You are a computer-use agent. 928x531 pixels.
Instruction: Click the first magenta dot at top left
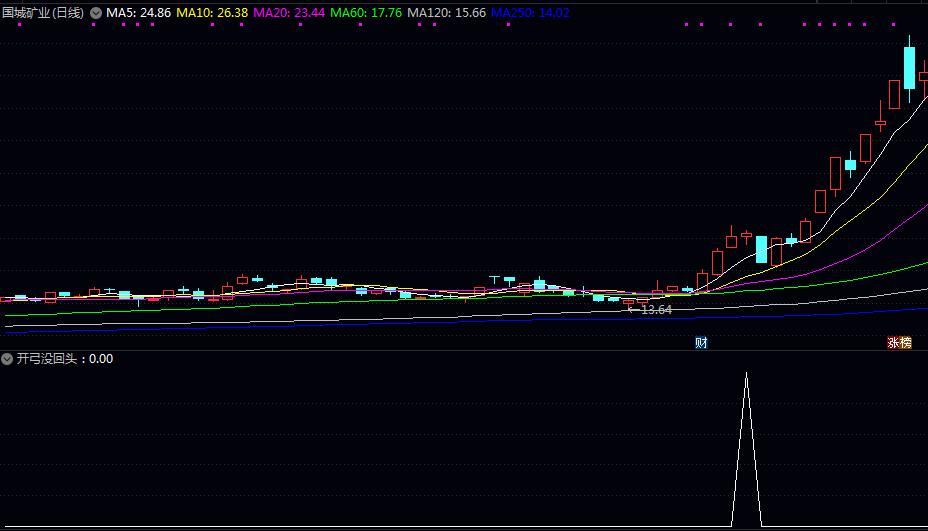17,24
